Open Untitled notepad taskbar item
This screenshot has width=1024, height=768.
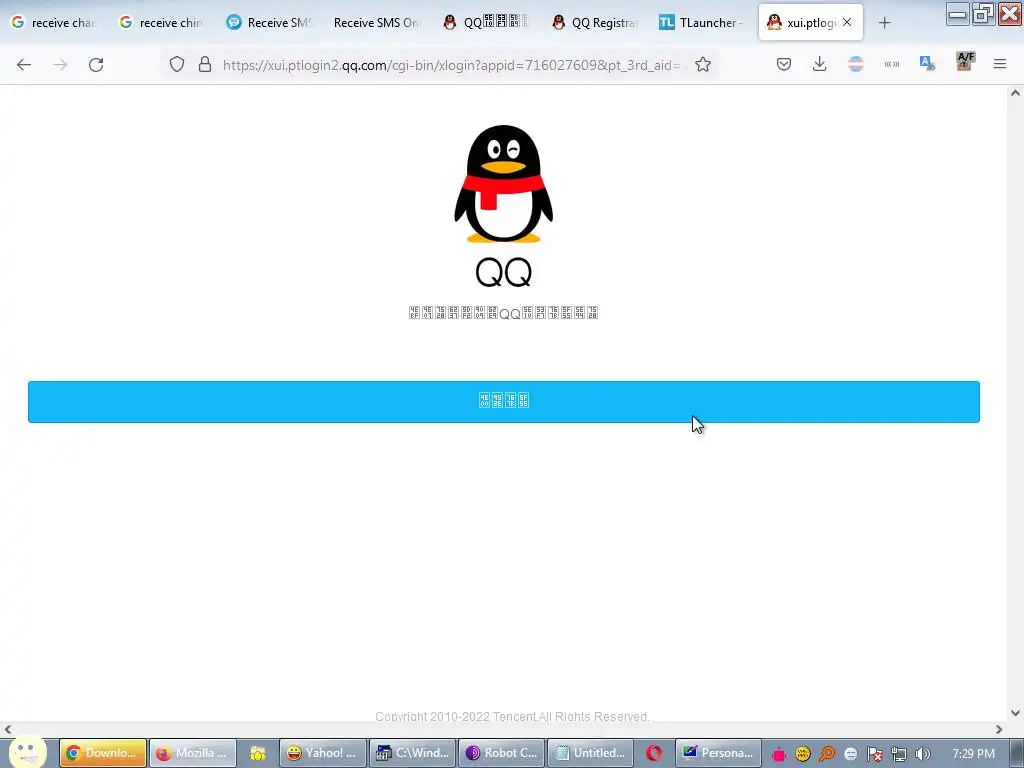point(590,753)
